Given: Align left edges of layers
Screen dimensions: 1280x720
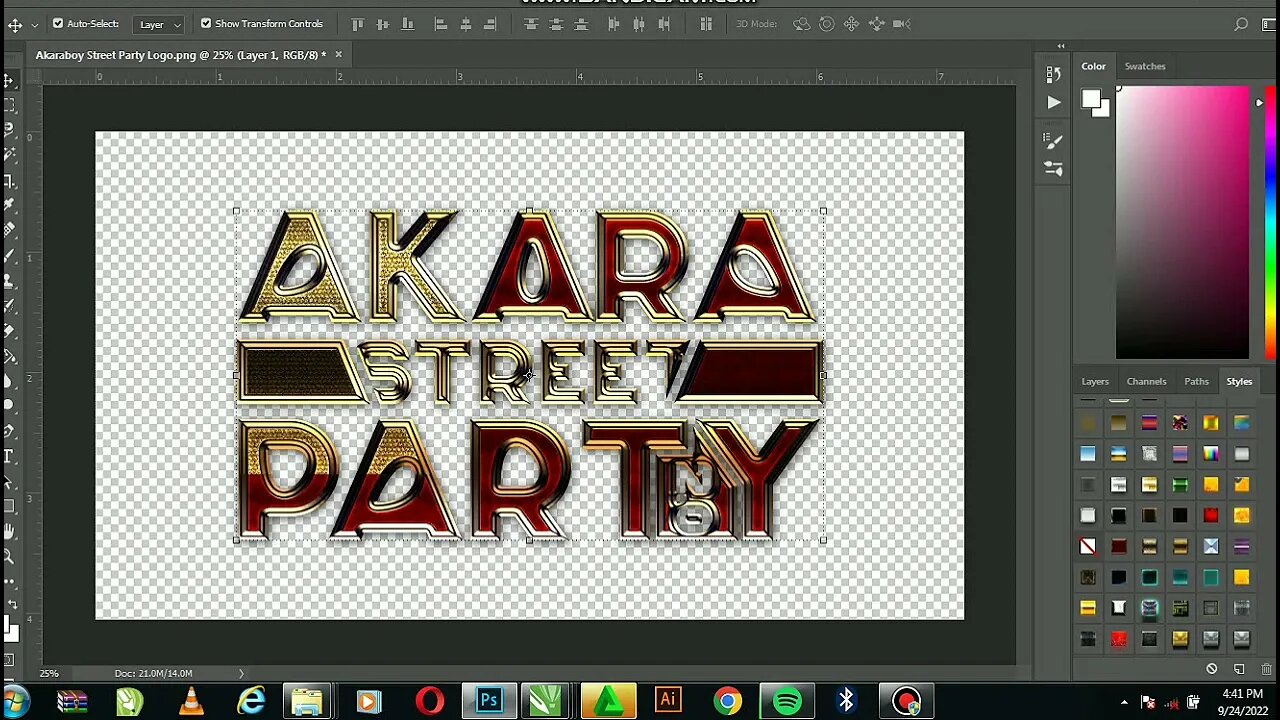Looking at the screenshot, I should tap(441, 24).
